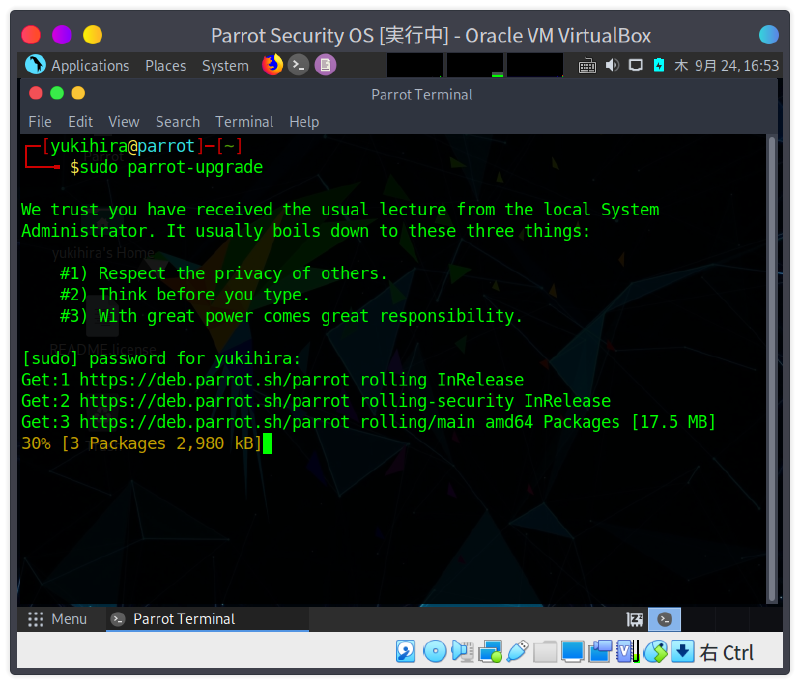
Task: Open the System menu in top panel
Action: click(225, 65)
